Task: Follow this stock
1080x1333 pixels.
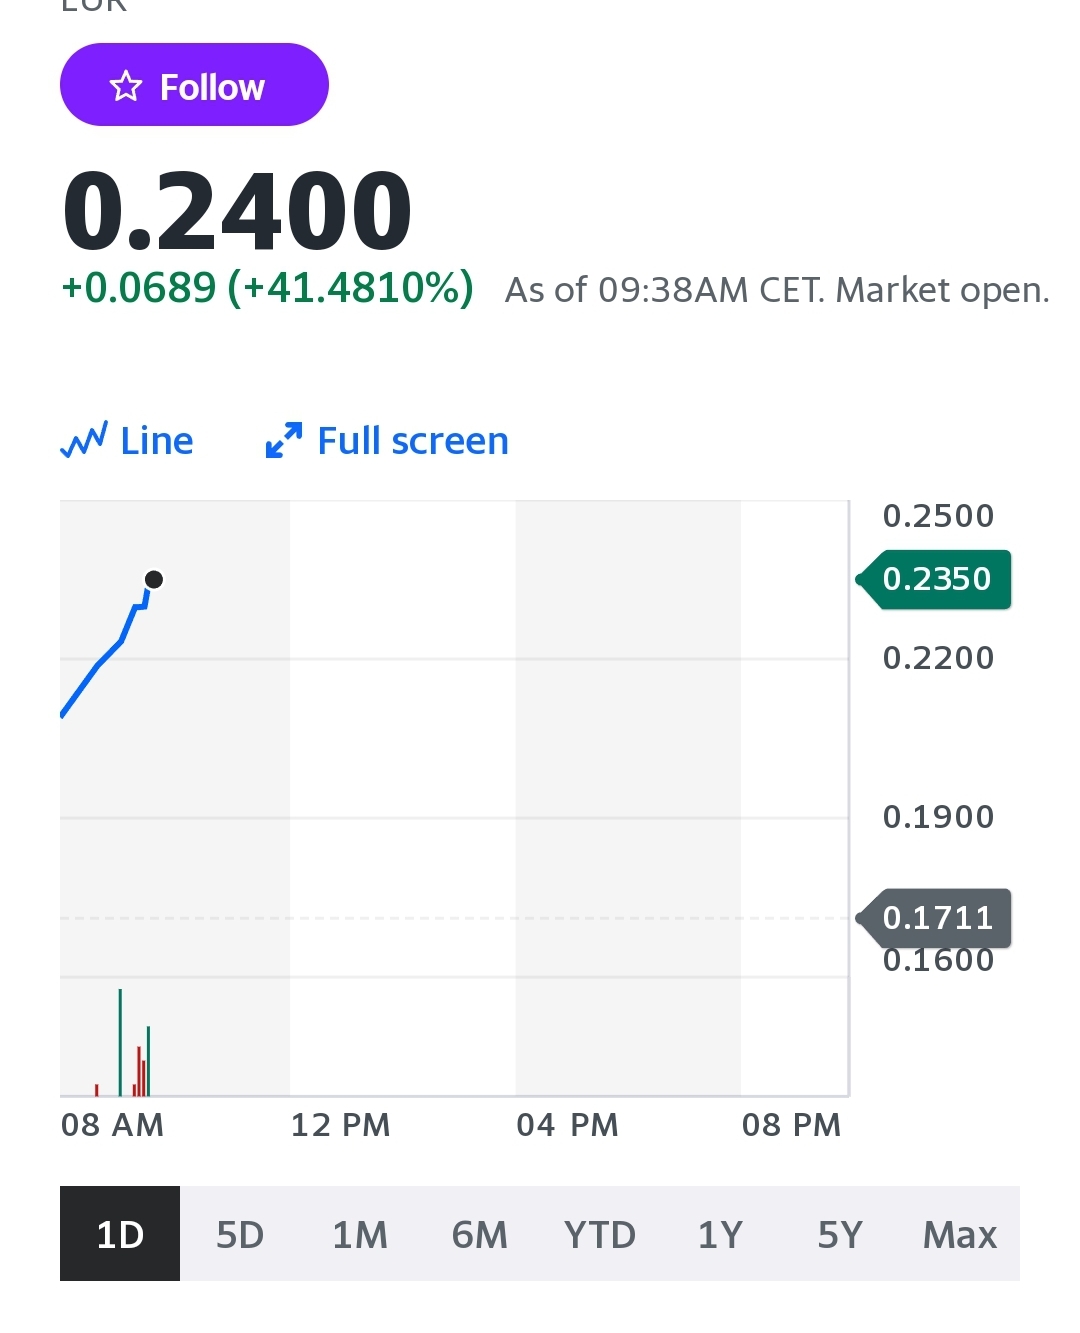Action: 194,85
